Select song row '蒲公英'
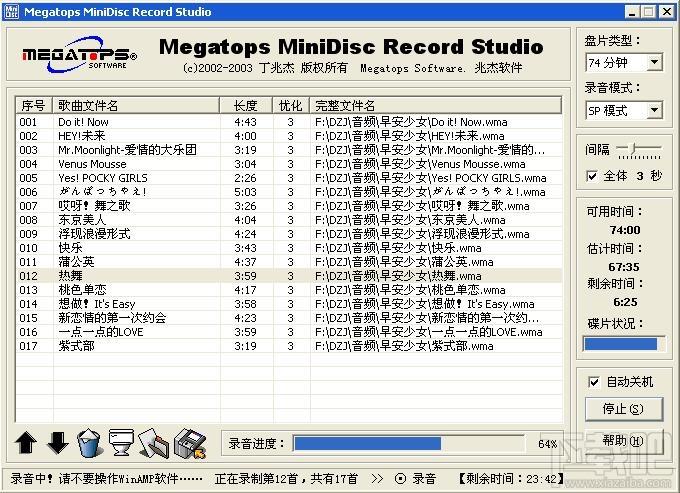The width and height of the screenshot is (680, 493). coord(289,262)
